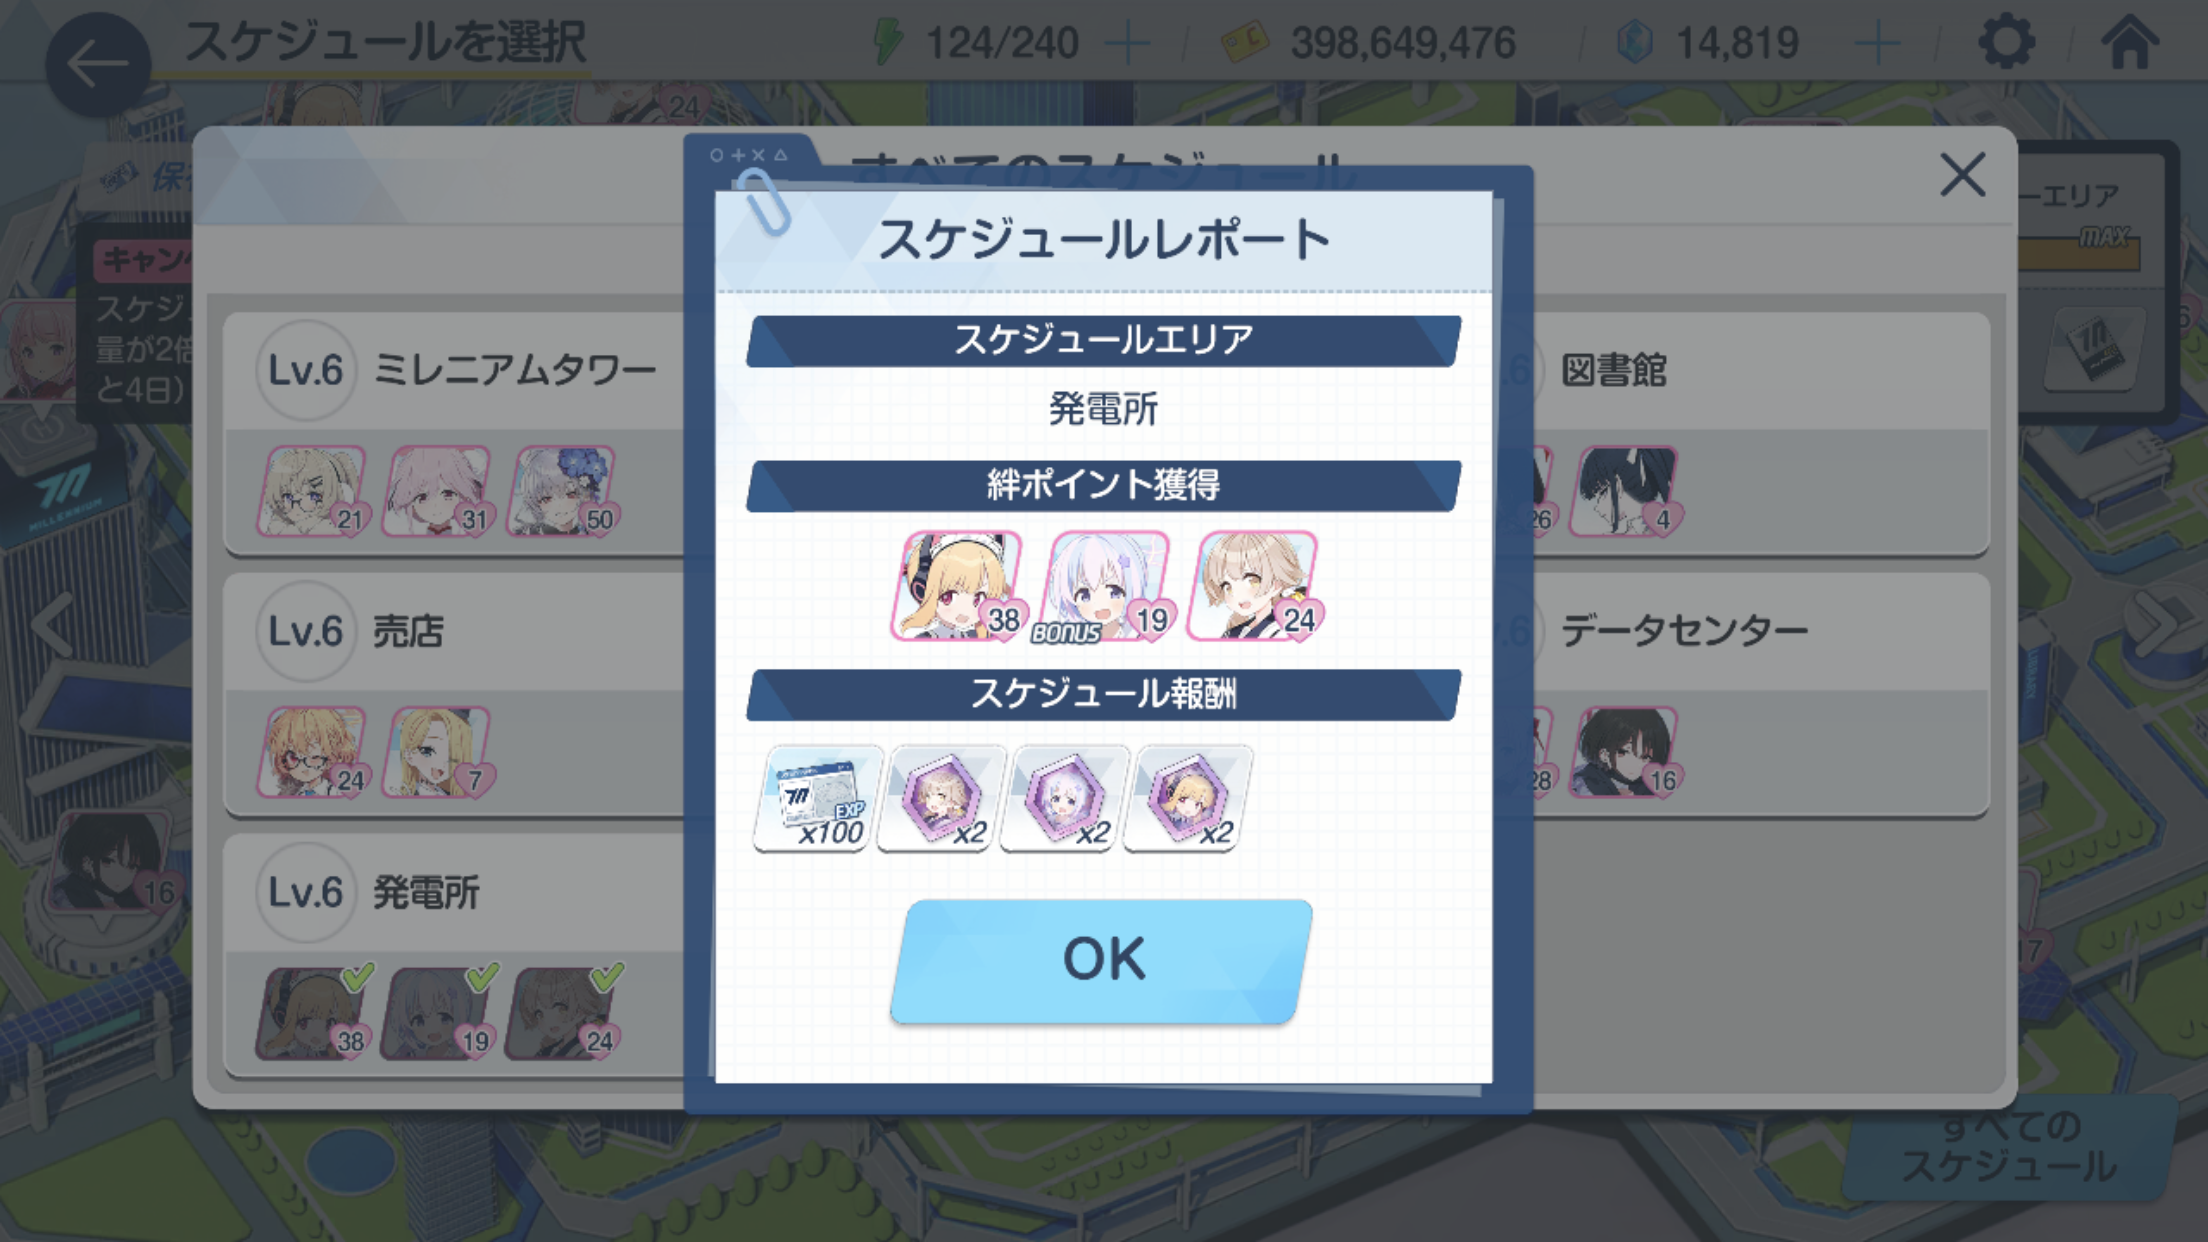Tap the BONUS student portrait with bond 19
The image size is (2208, 1242).
(1106, 586)
